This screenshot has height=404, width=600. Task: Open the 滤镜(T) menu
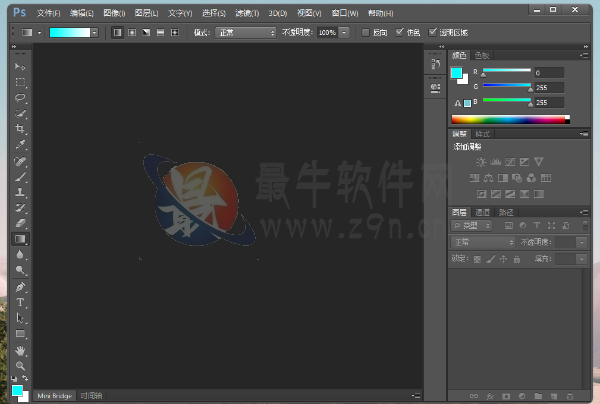247,13
